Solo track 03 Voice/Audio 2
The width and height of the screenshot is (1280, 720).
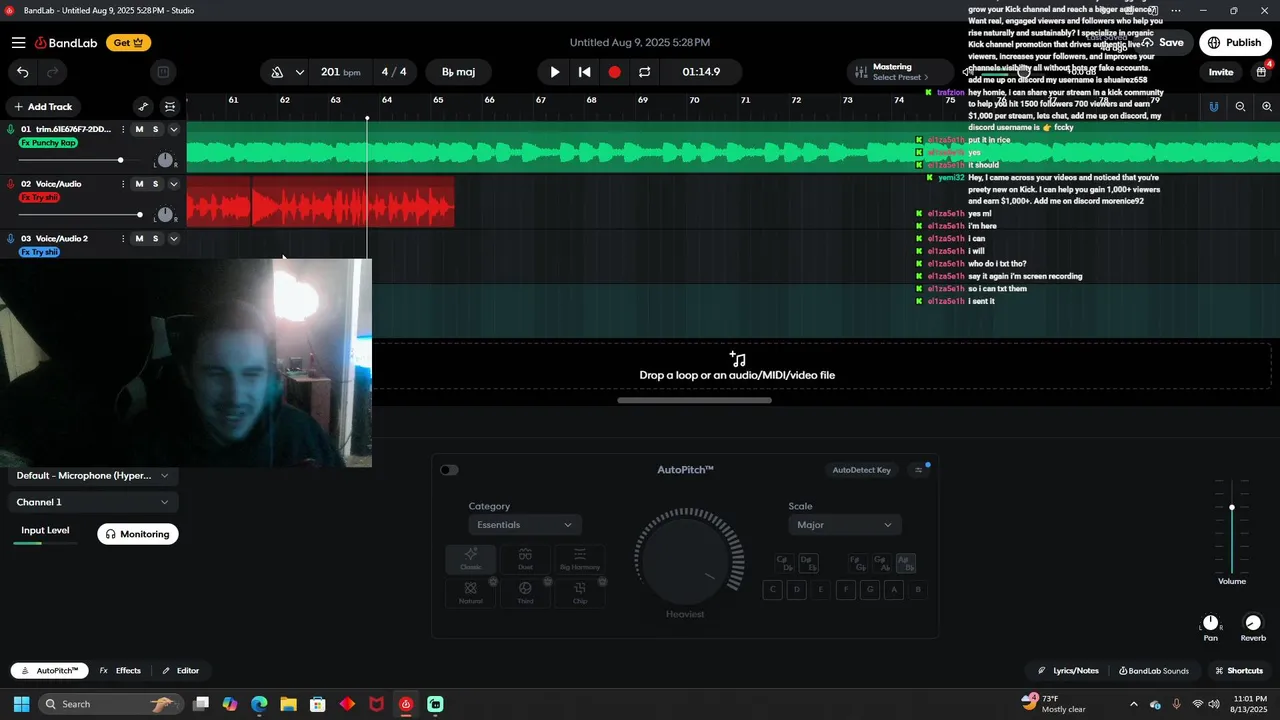(155, 238)
